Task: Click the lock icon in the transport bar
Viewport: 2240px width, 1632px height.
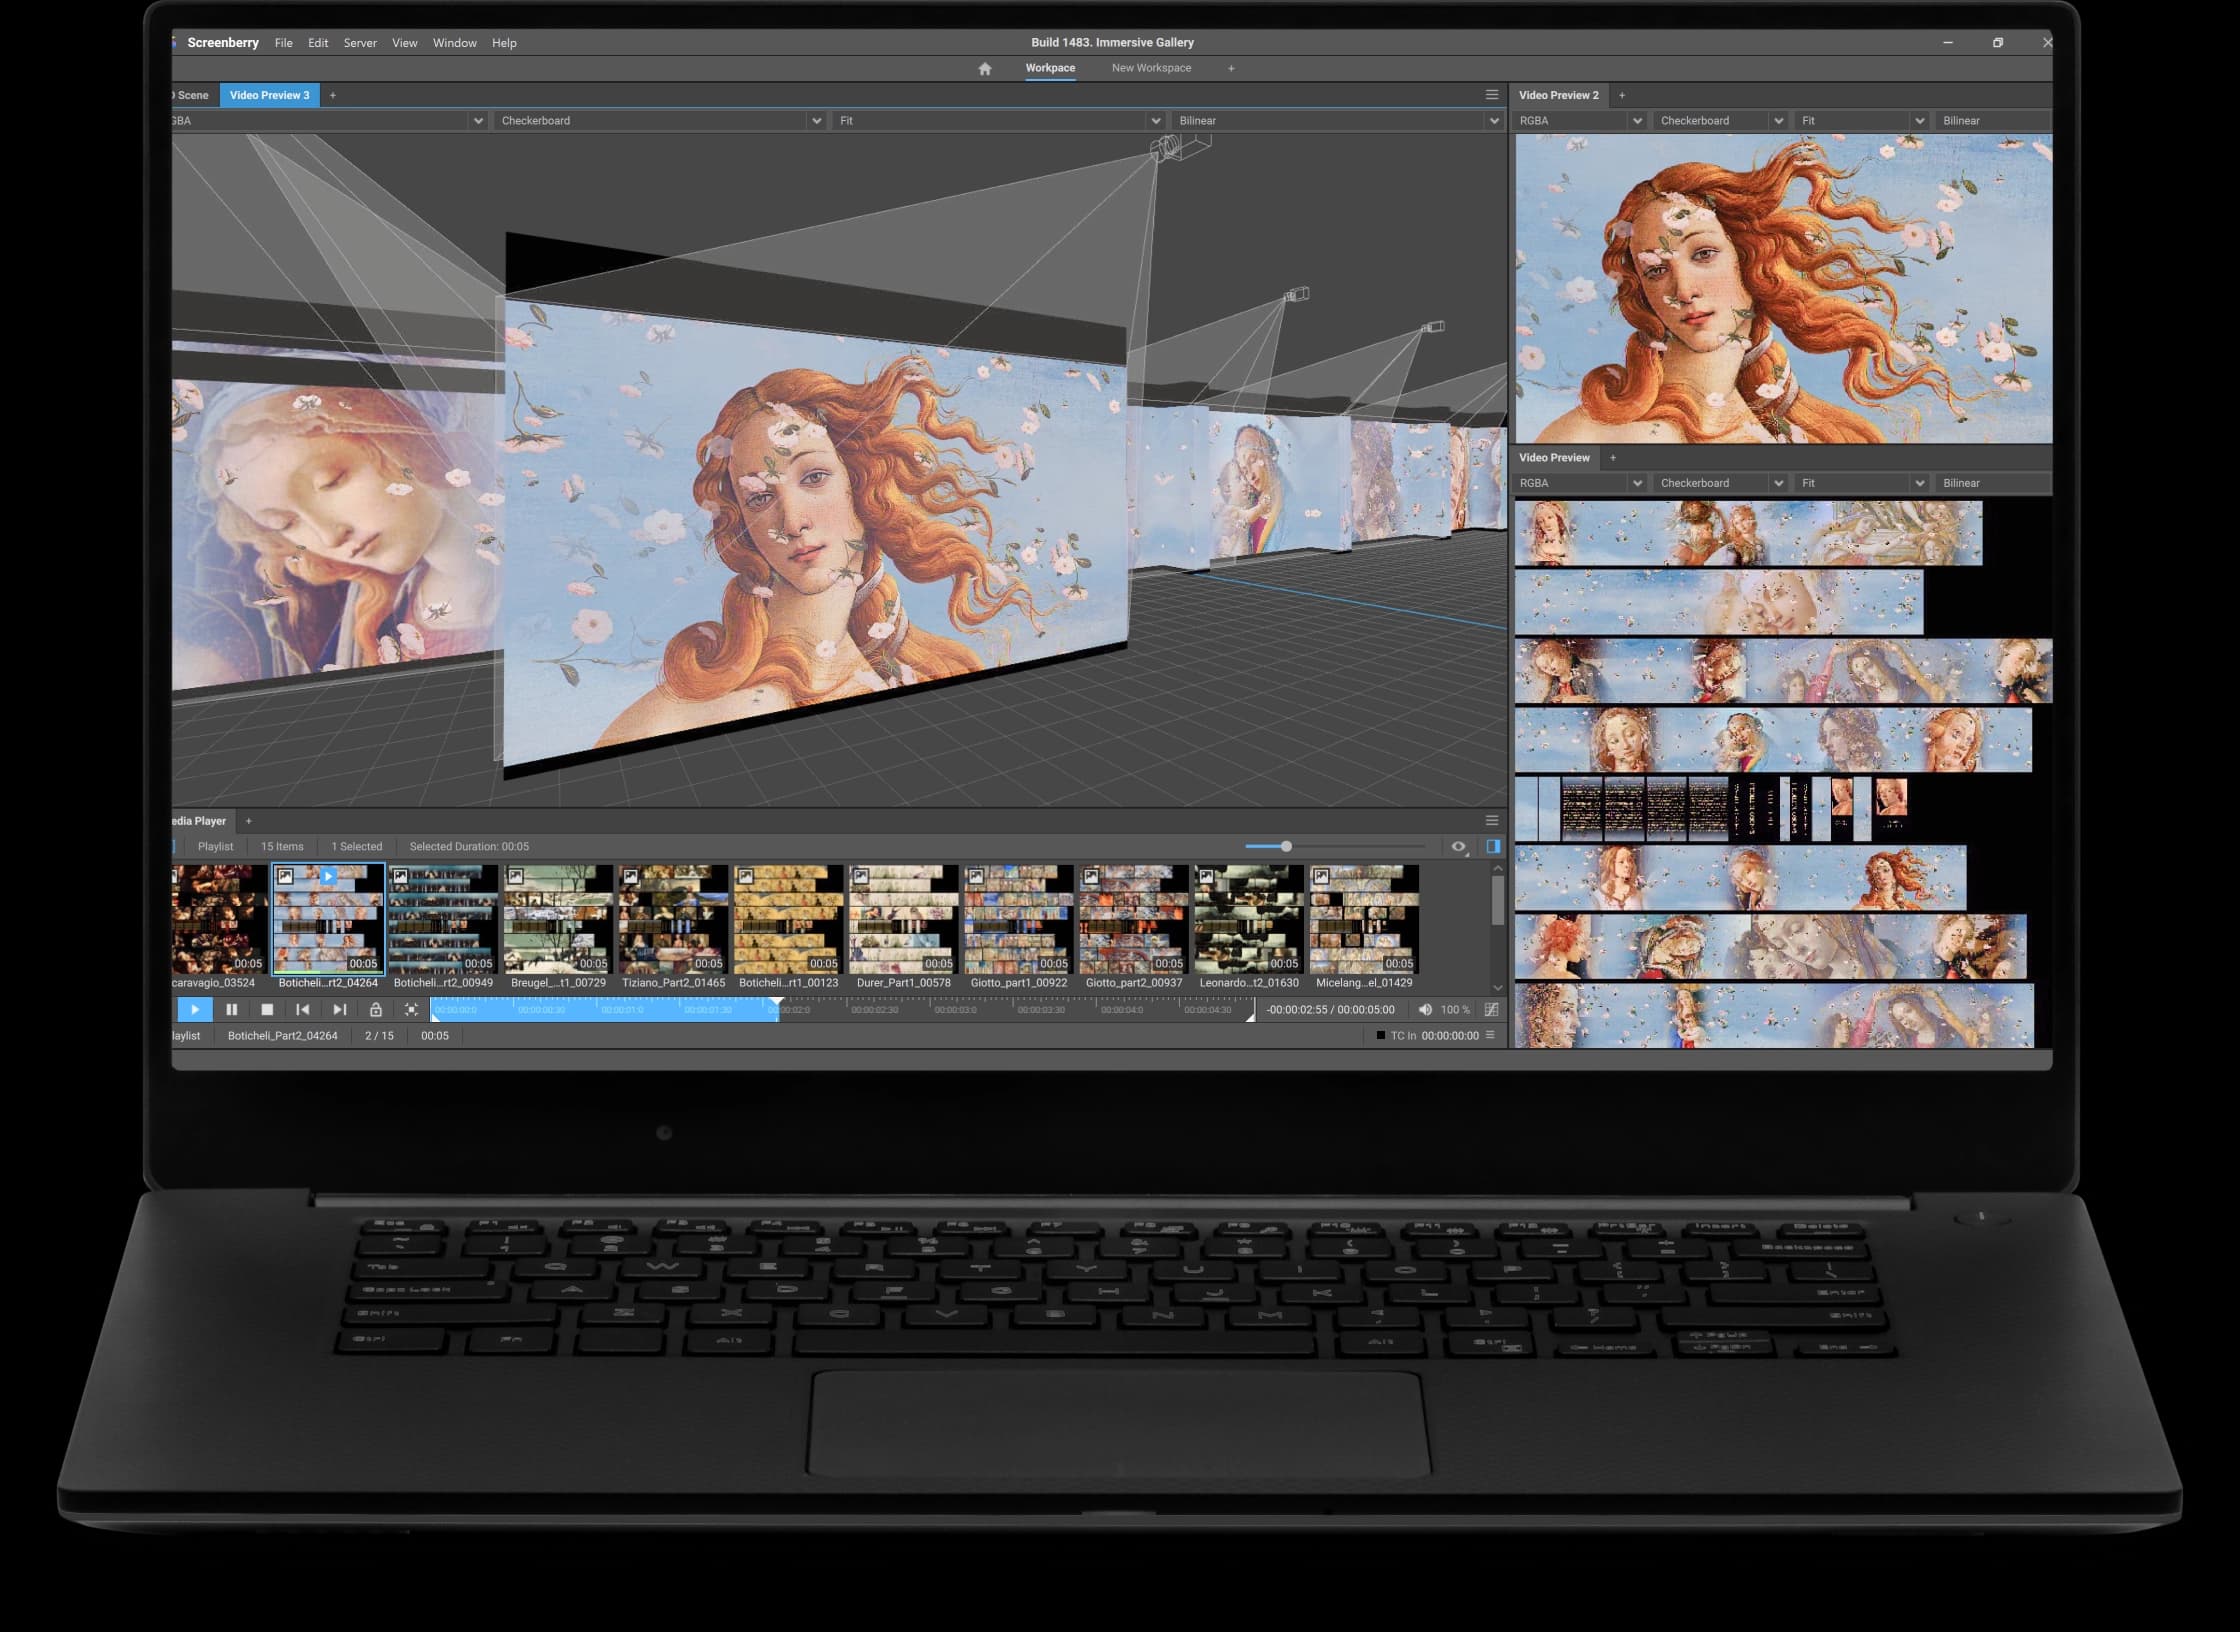Action: coord(375,1010)
